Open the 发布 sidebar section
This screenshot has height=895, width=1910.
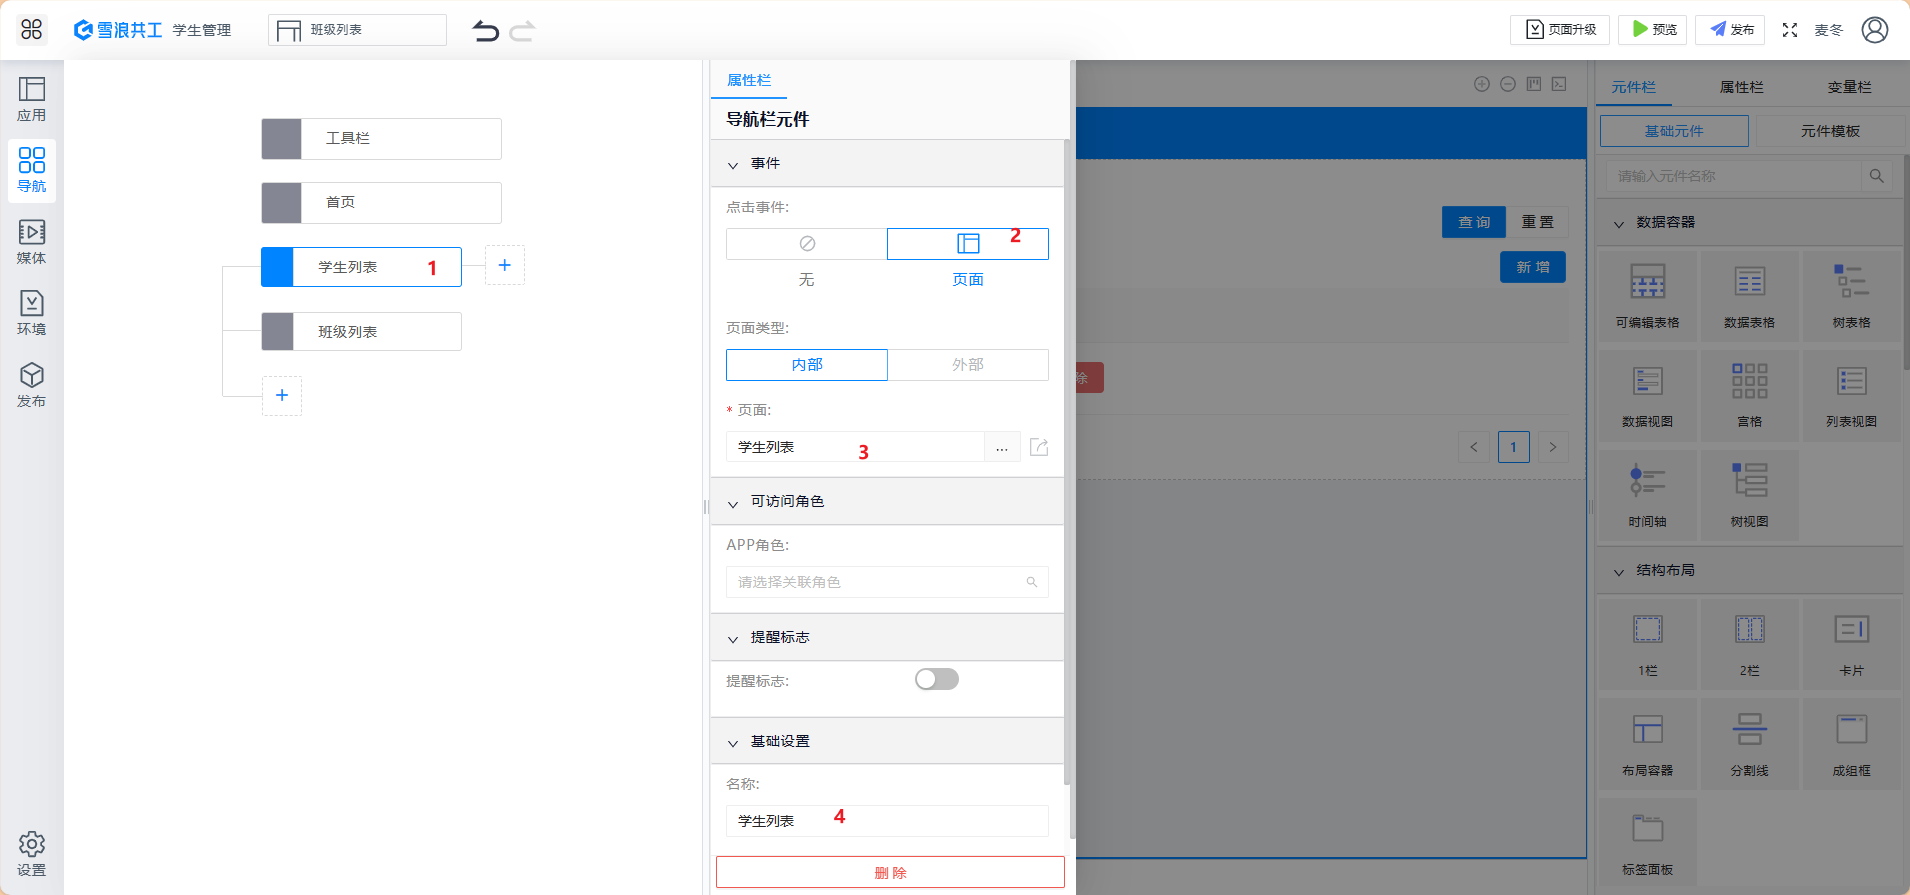pos(31,385)
